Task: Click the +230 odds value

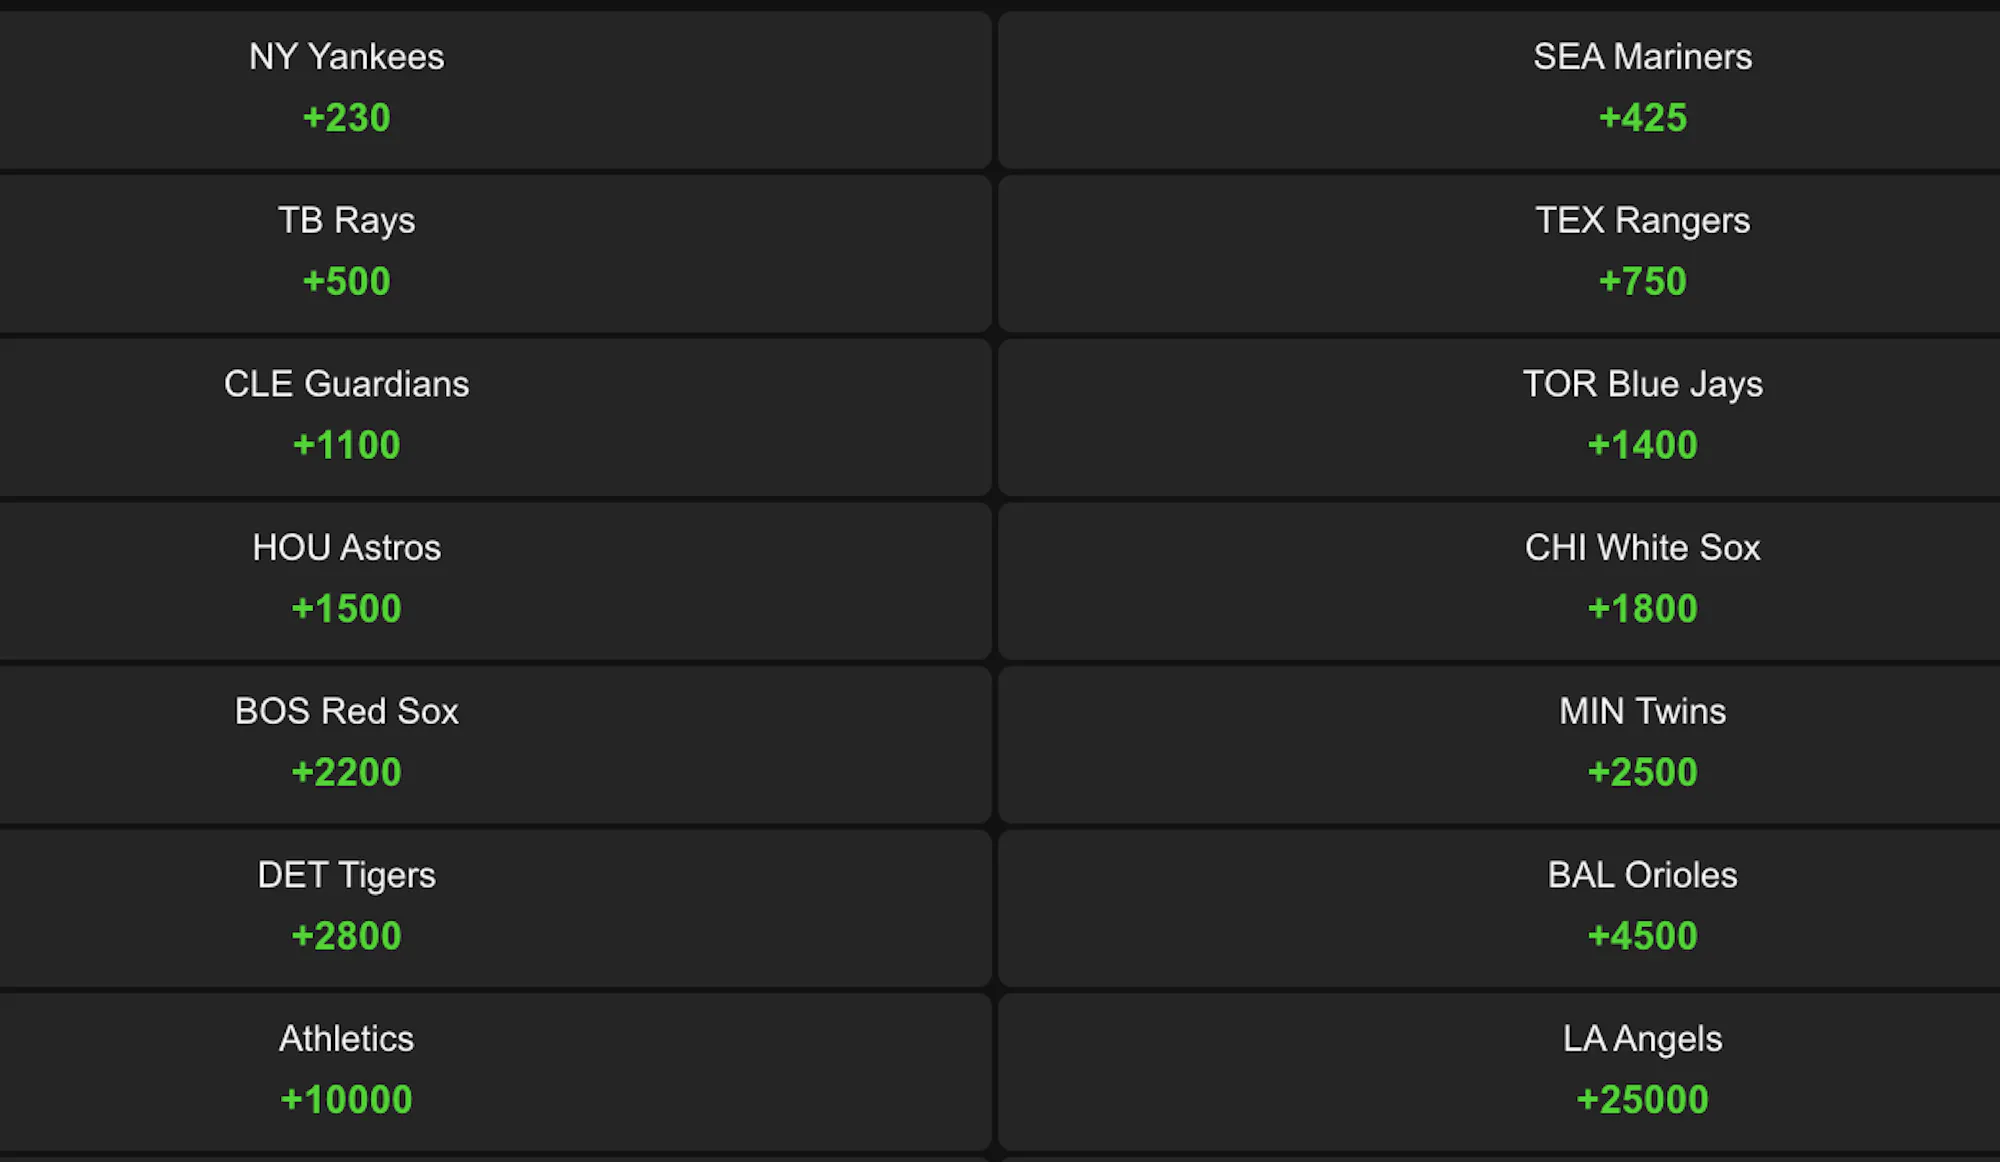Action: pos(346,118)
